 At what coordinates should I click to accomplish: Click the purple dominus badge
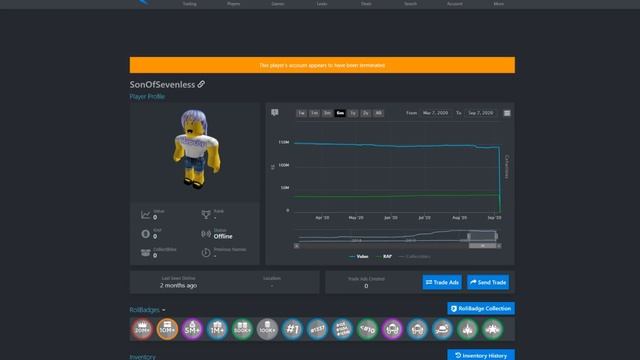click(x=392, y=329)
